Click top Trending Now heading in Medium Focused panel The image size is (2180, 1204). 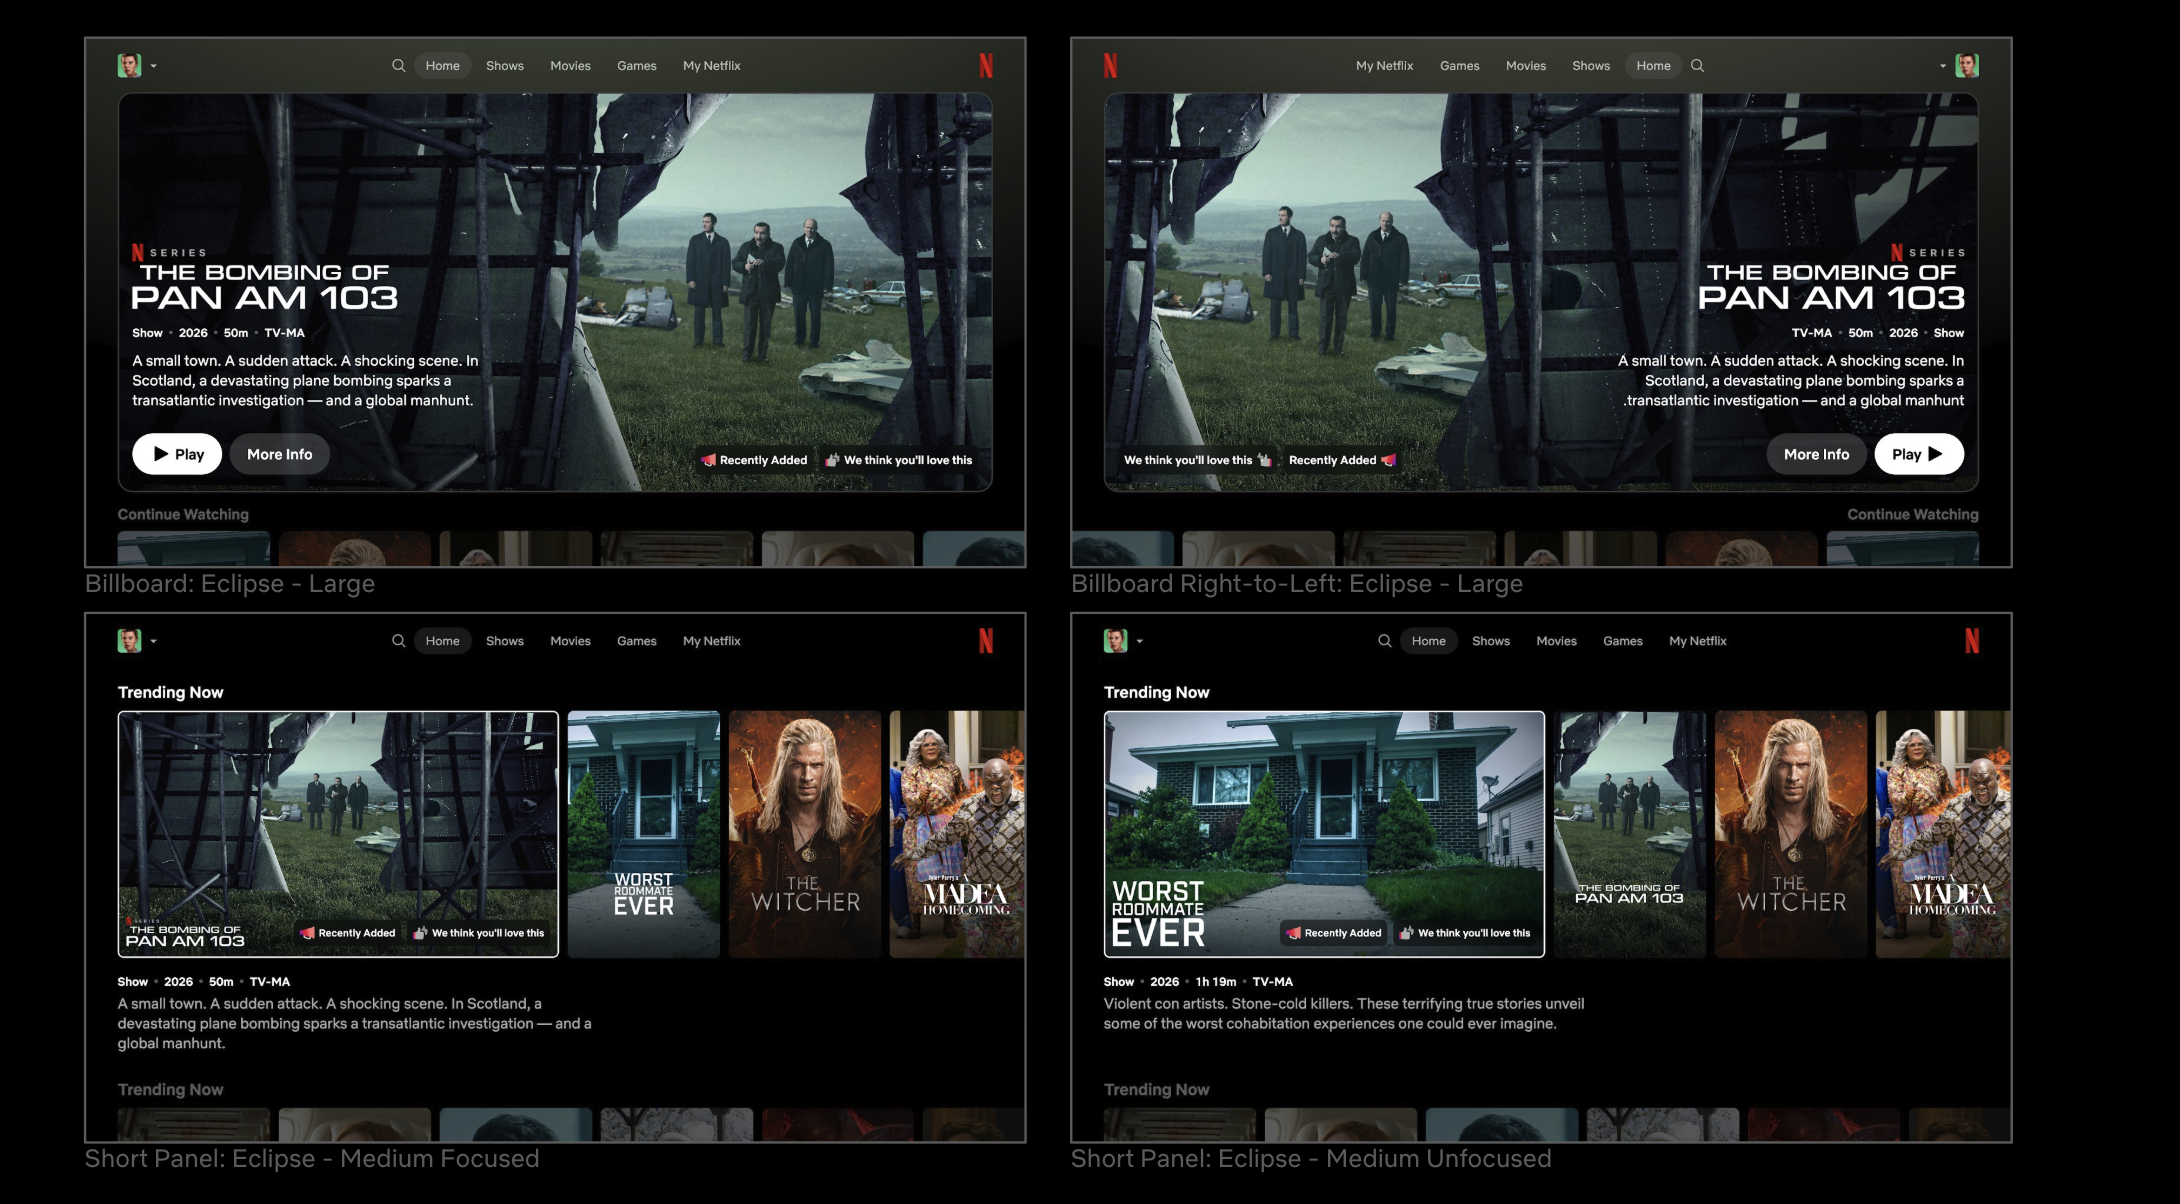point(170,692)
